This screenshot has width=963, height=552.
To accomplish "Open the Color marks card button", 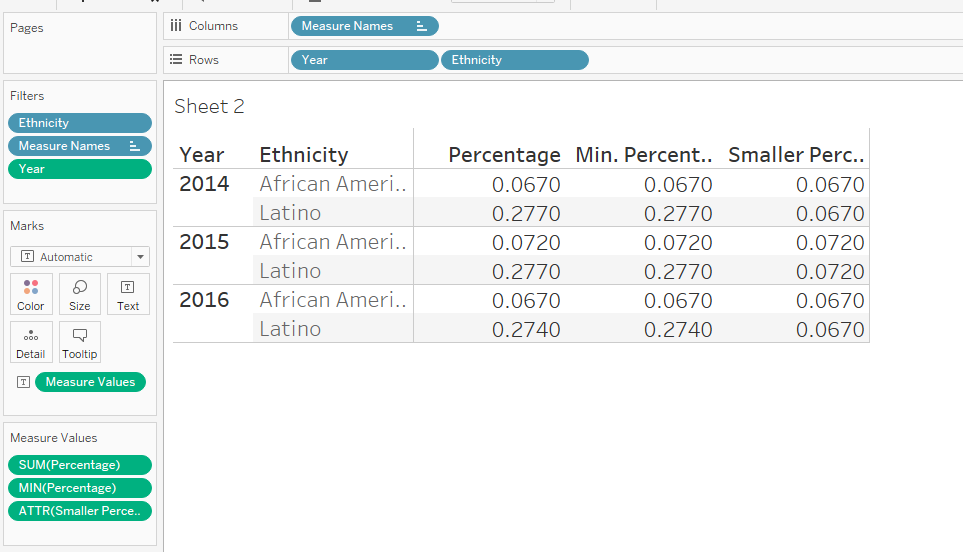I will coord(30,294).
